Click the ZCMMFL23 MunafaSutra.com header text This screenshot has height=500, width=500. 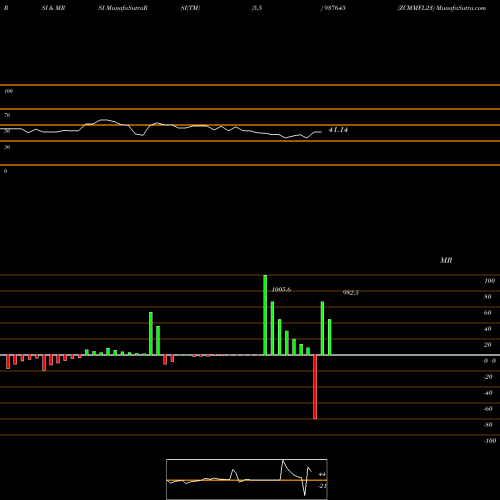pos(442,8)
